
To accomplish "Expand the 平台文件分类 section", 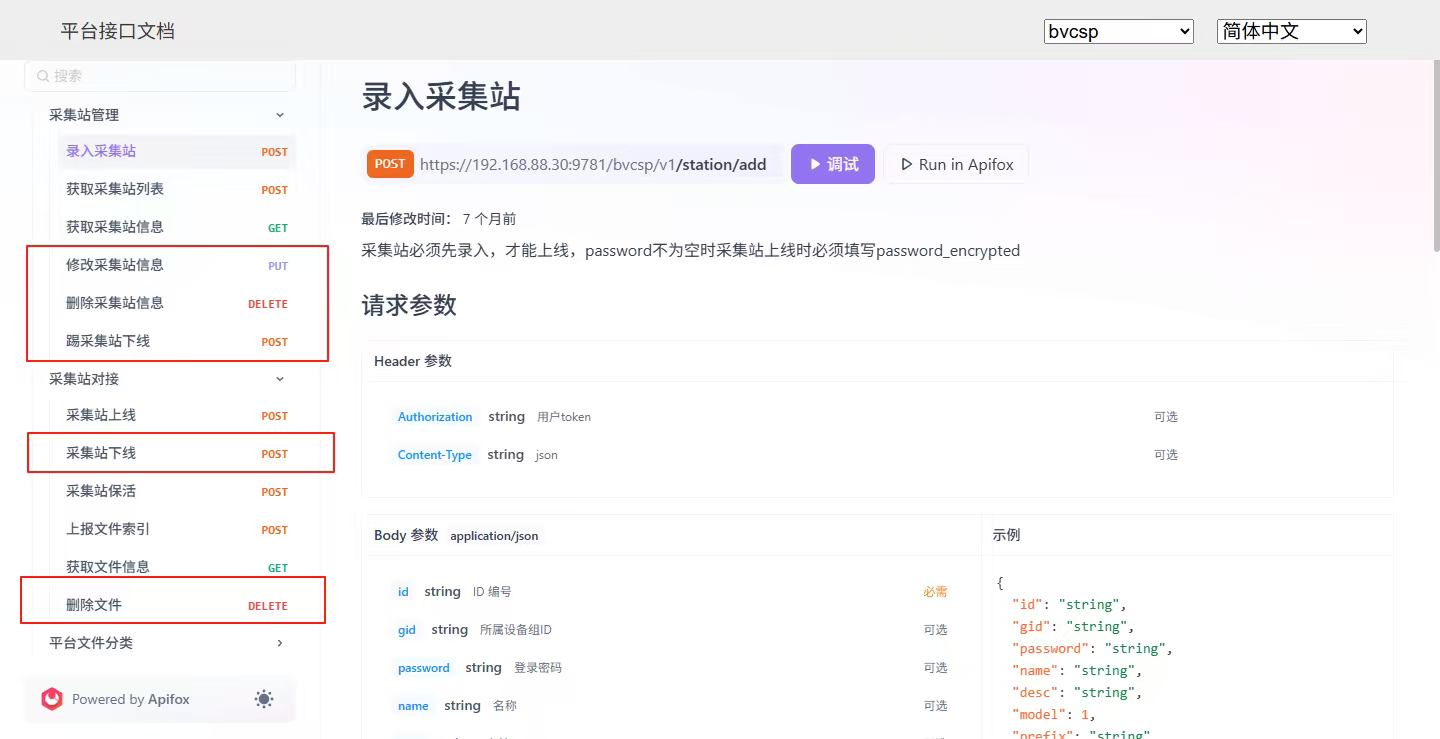I will click(280, 643).
